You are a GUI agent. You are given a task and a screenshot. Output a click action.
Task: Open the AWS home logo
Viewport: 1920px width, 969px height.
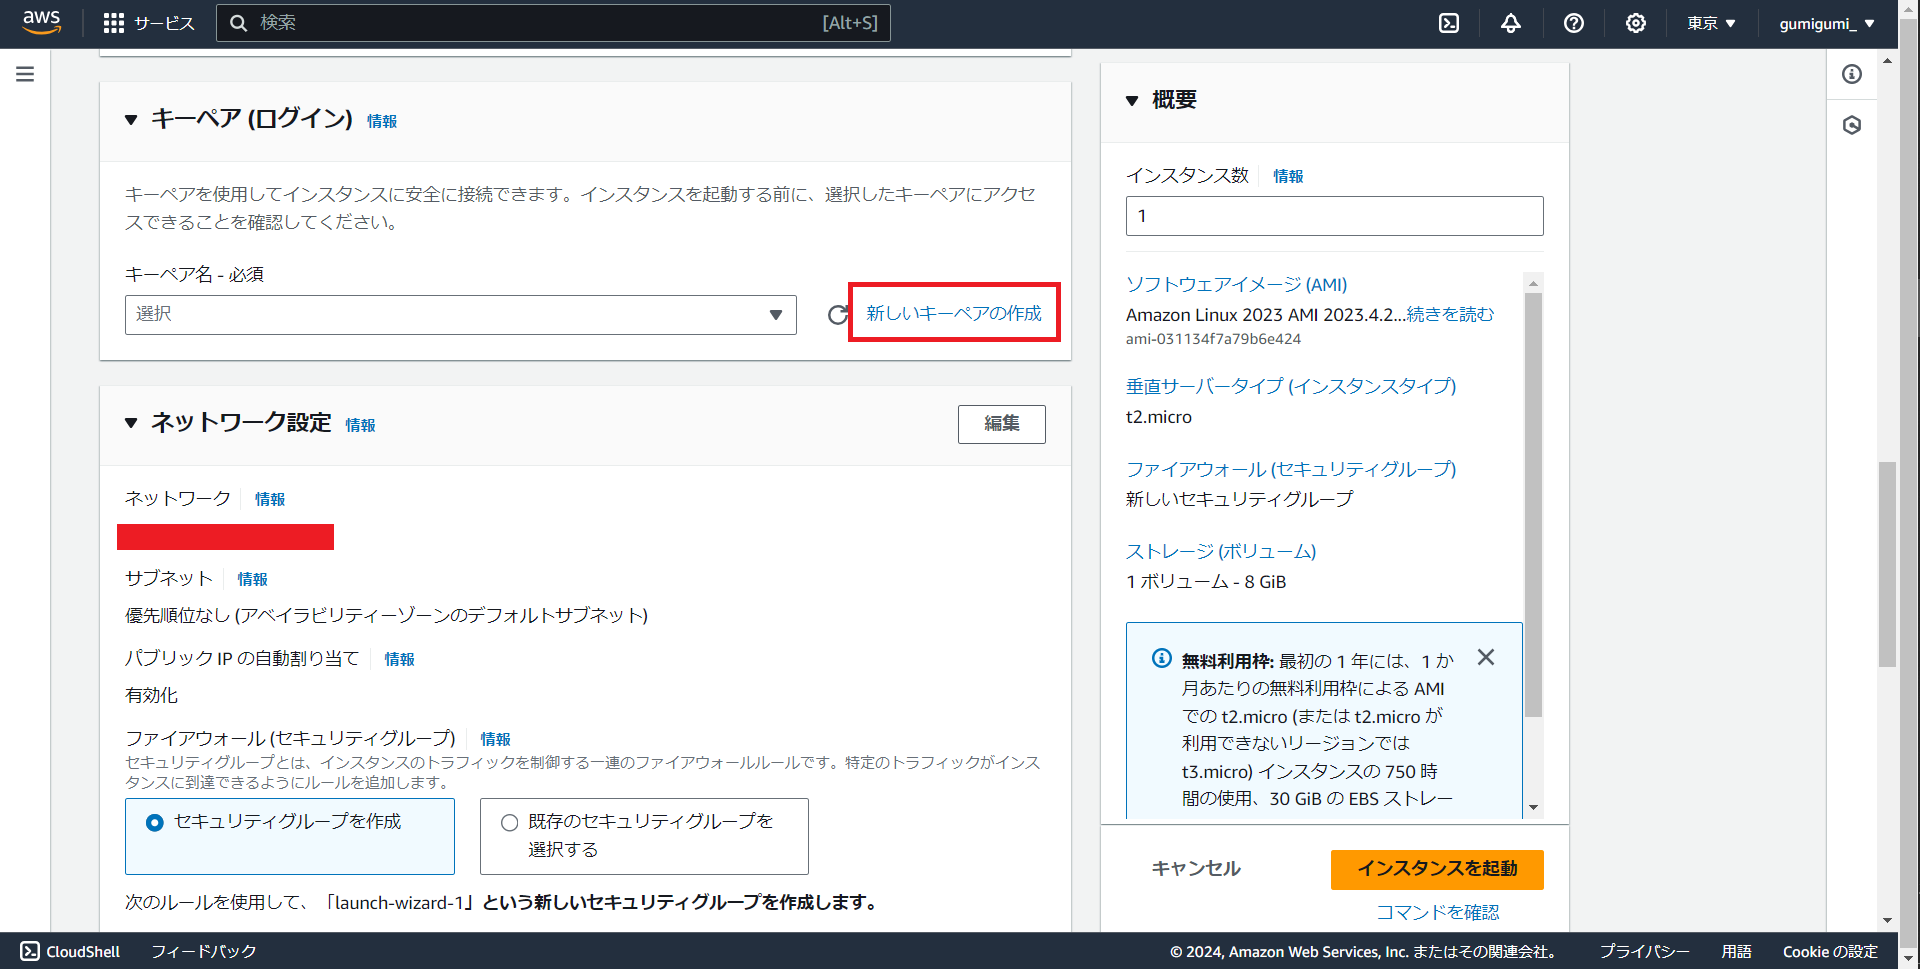41,22
